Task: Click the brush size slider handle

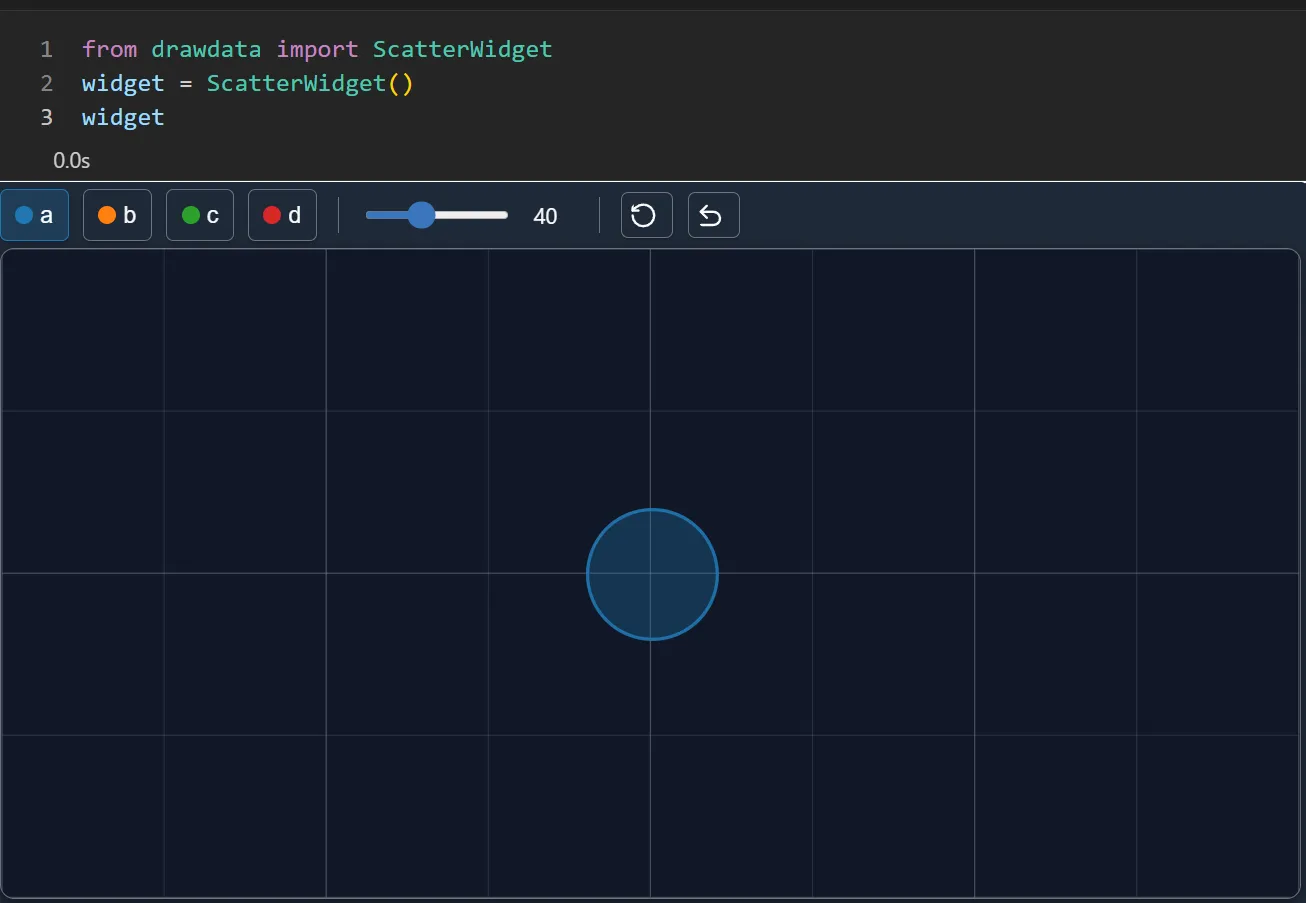Action: pyautogui.click(x=422, y=215)
